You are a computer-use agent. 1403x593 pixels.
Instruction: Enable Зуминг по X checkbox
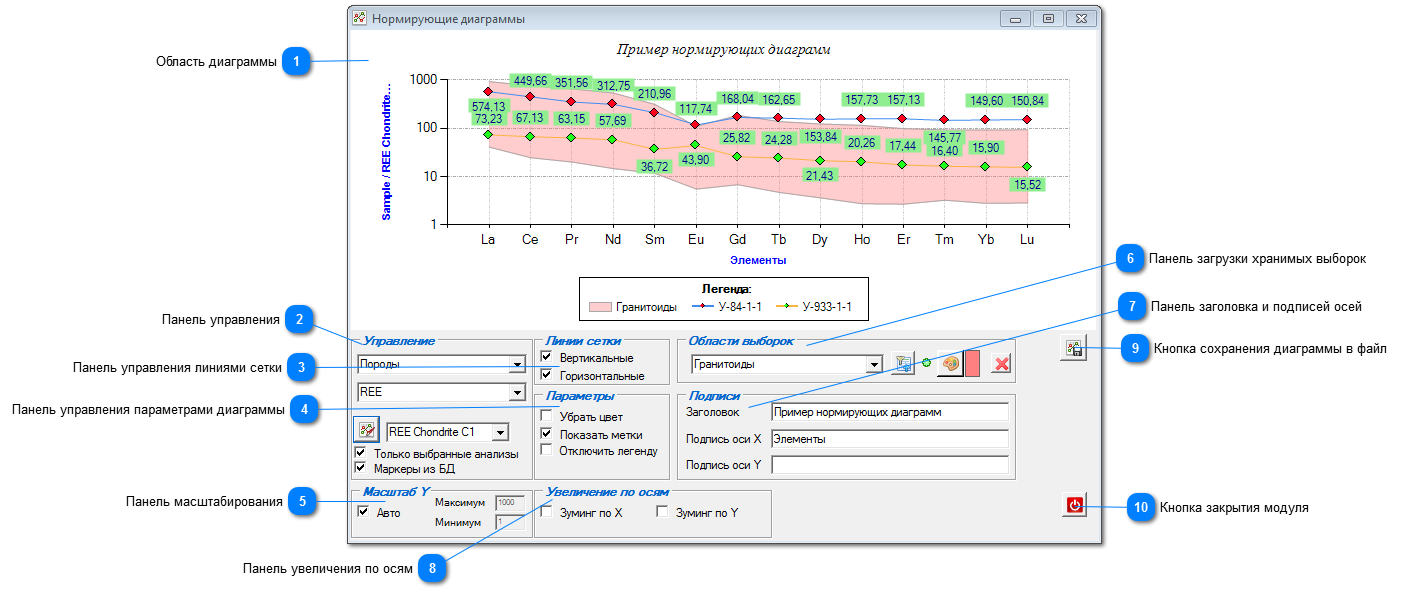pyautogui.click(x=546, y=512)
